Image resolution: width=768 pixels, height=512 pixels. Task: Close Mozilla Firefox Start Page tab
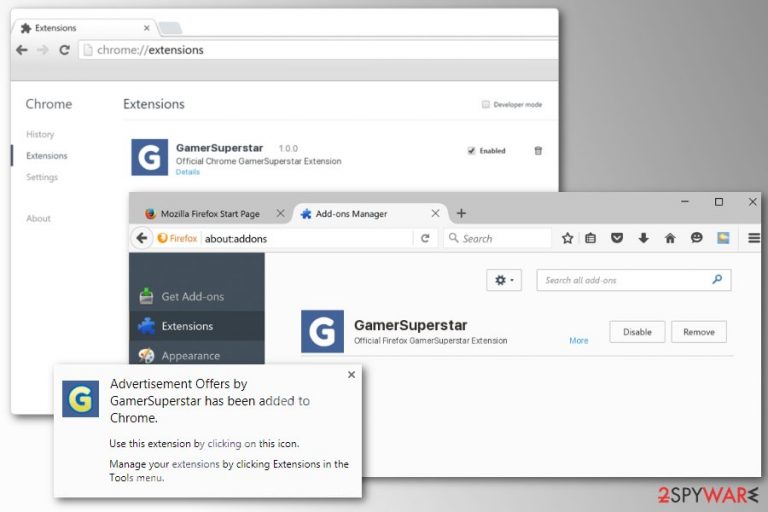point(280,213)
